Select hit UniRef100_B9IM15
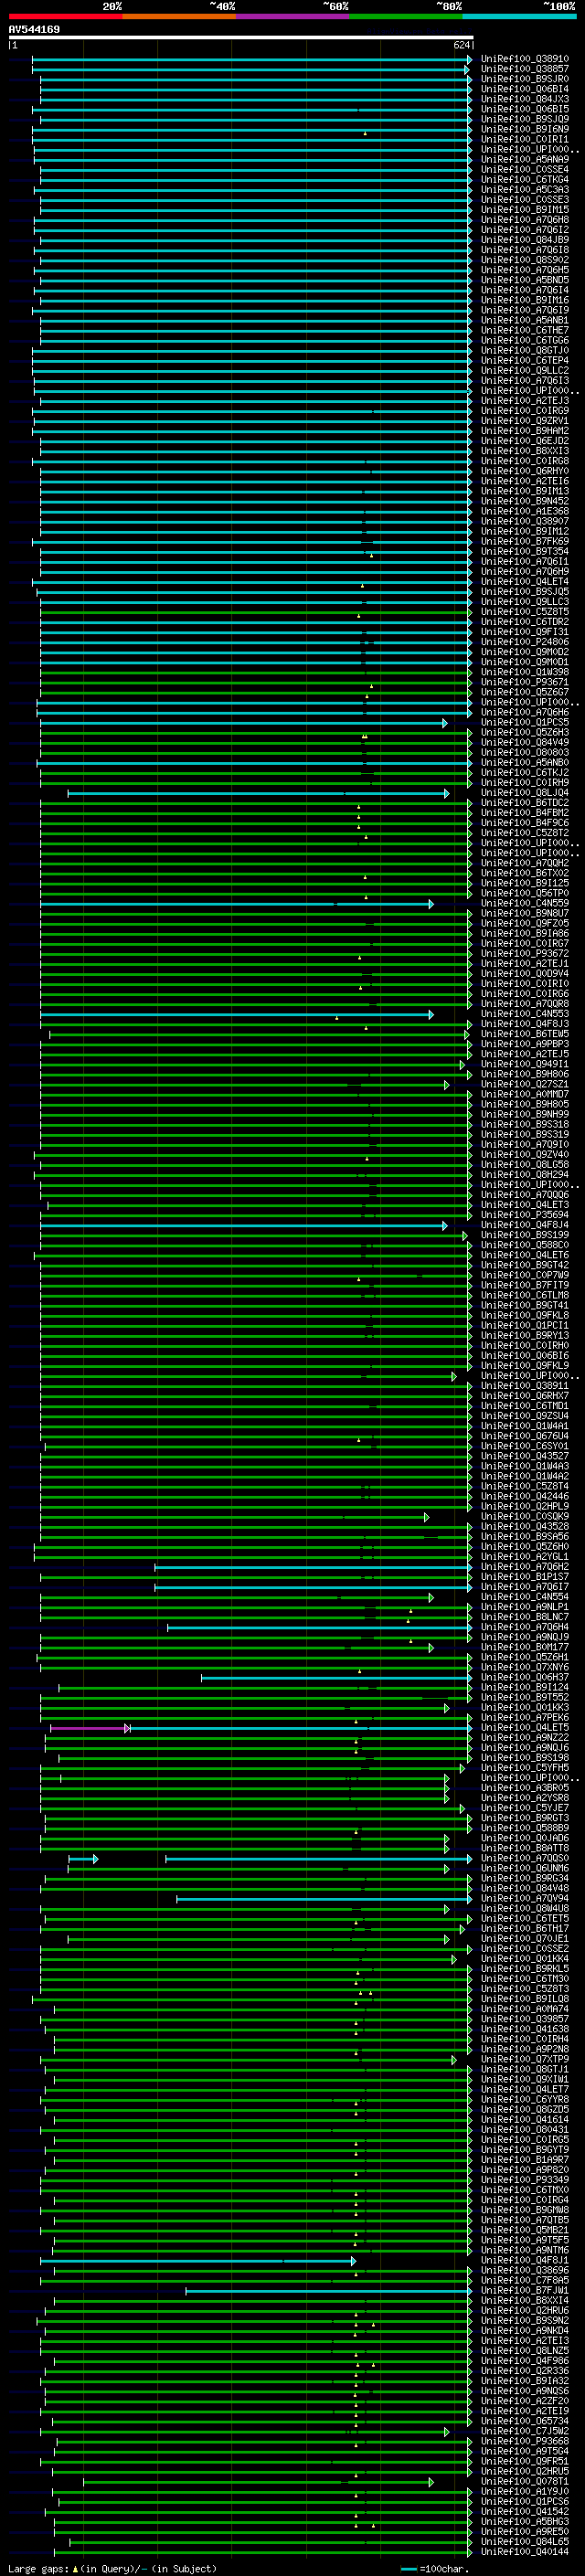 tap(524, 209)
